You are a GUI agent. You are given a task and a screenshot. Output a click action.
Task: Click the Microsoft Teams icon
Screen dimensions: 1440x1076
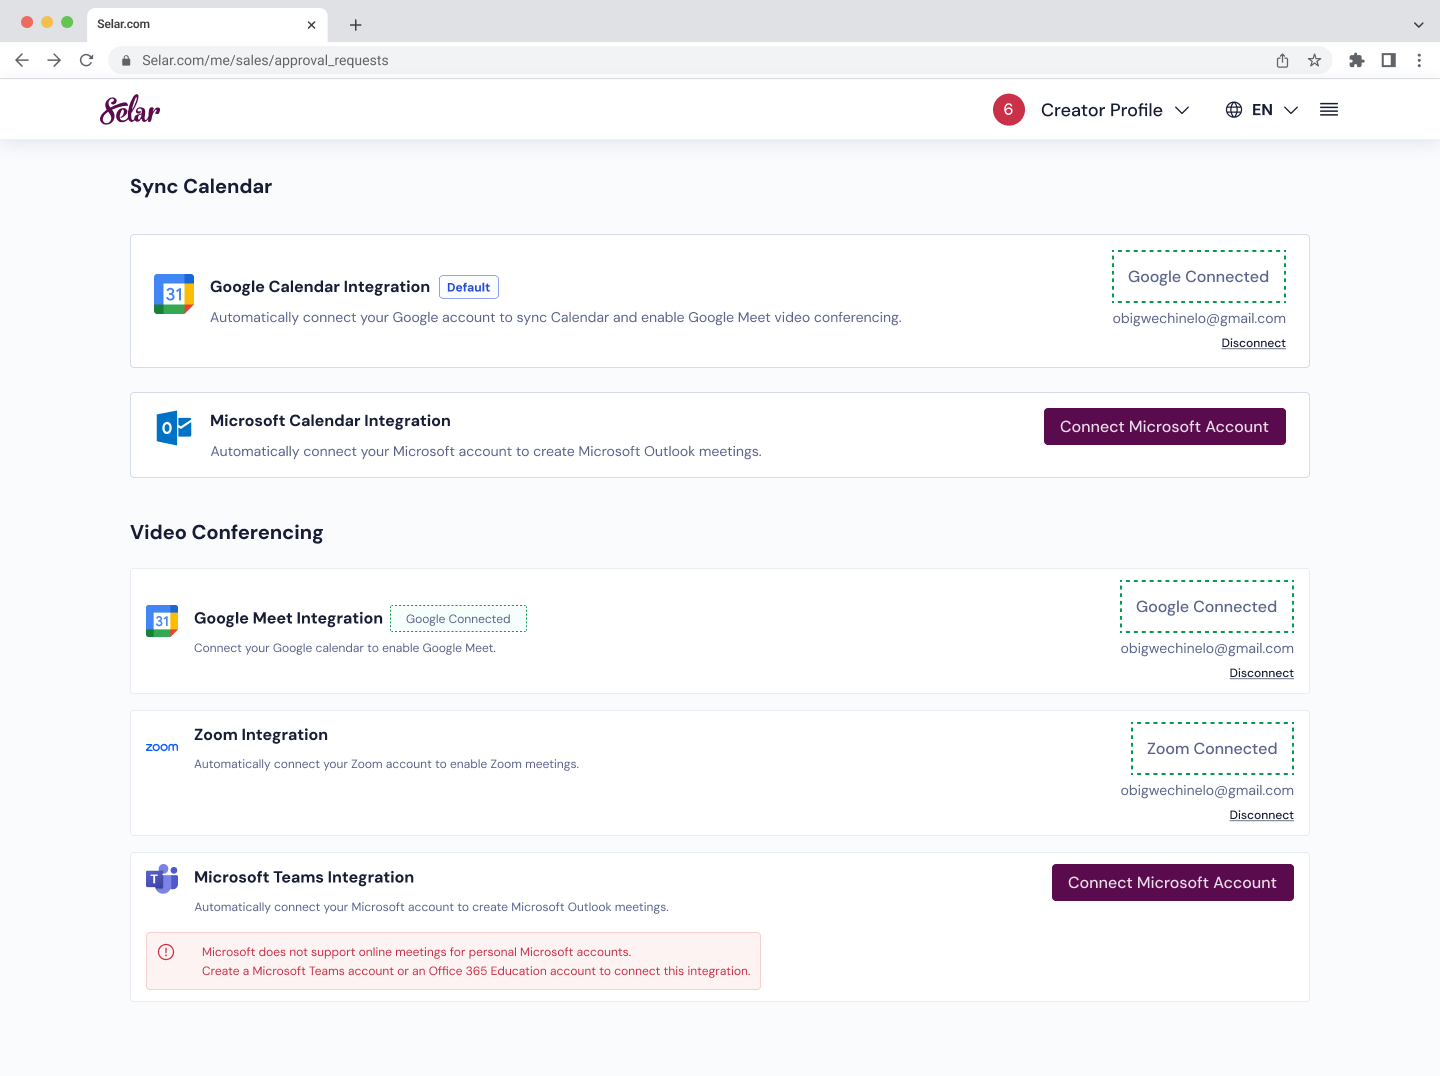(x=162, y=879)
